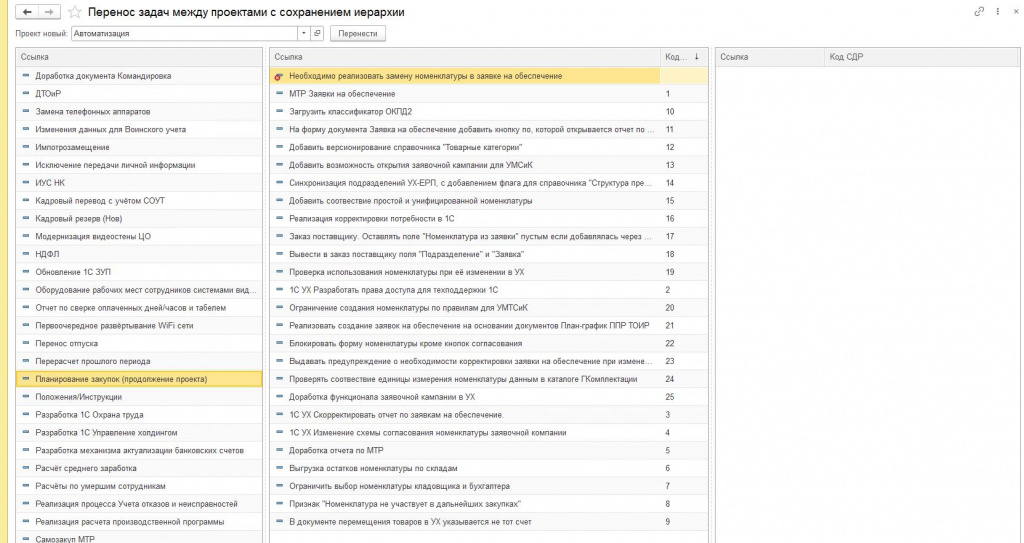
Task: Open the Проект новый dropdown list
Action: point(304,33)
